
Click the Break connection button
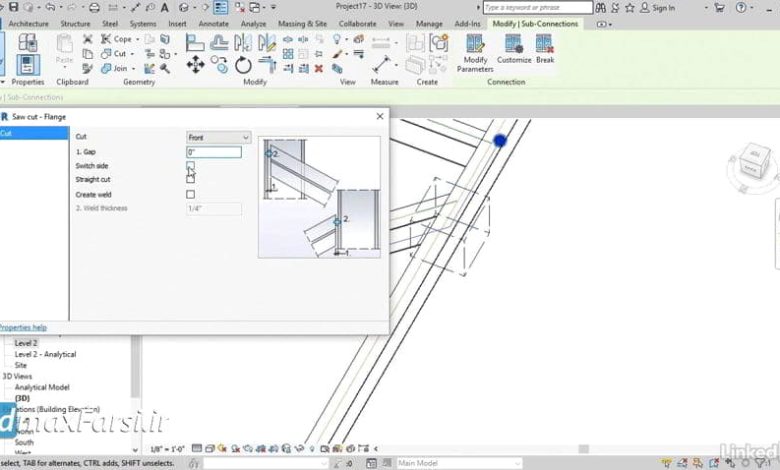click(545, 50)
